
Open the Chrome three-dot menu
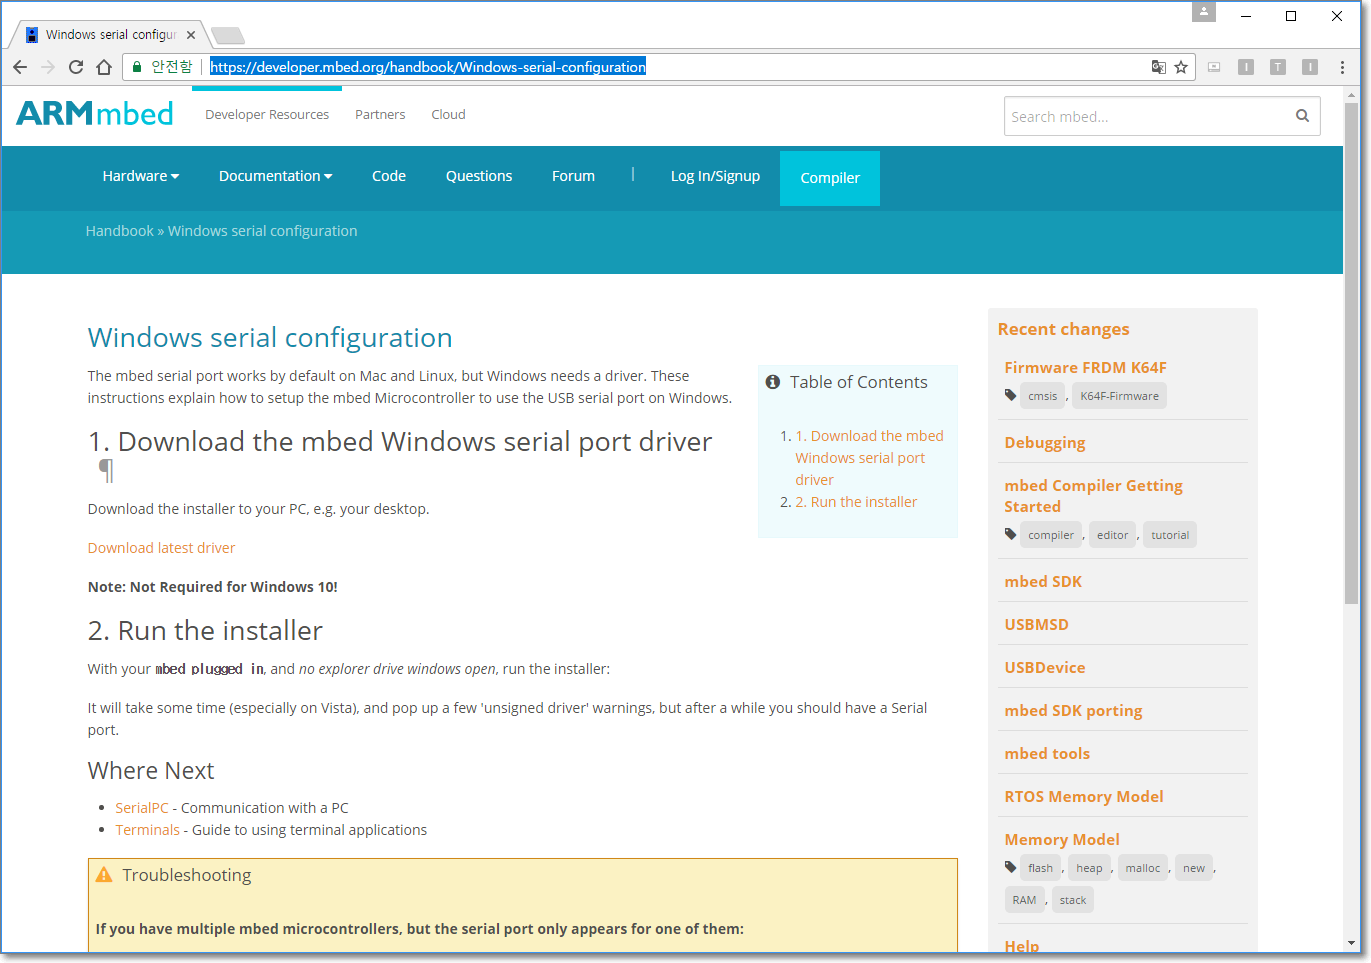click(x=1342, y=67)
